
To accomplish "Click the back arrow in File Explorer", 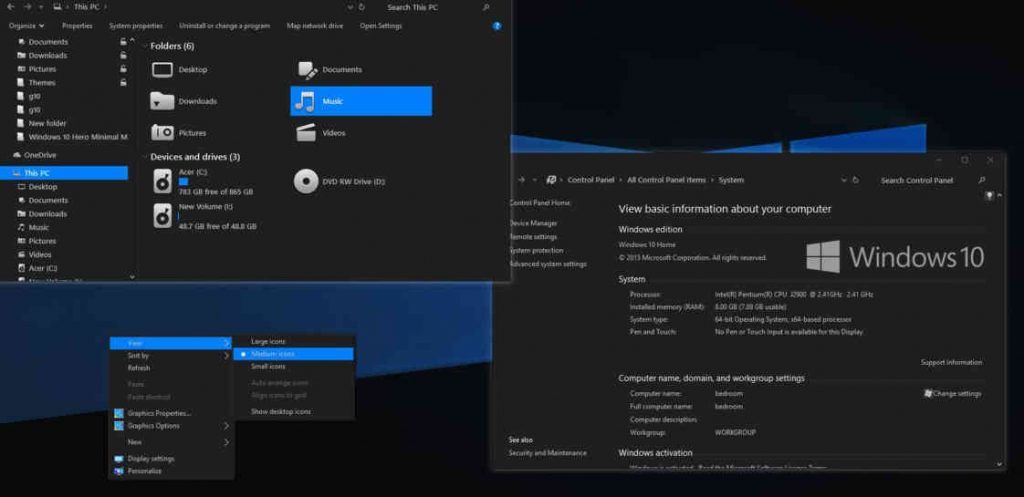I will click(10, 7).
